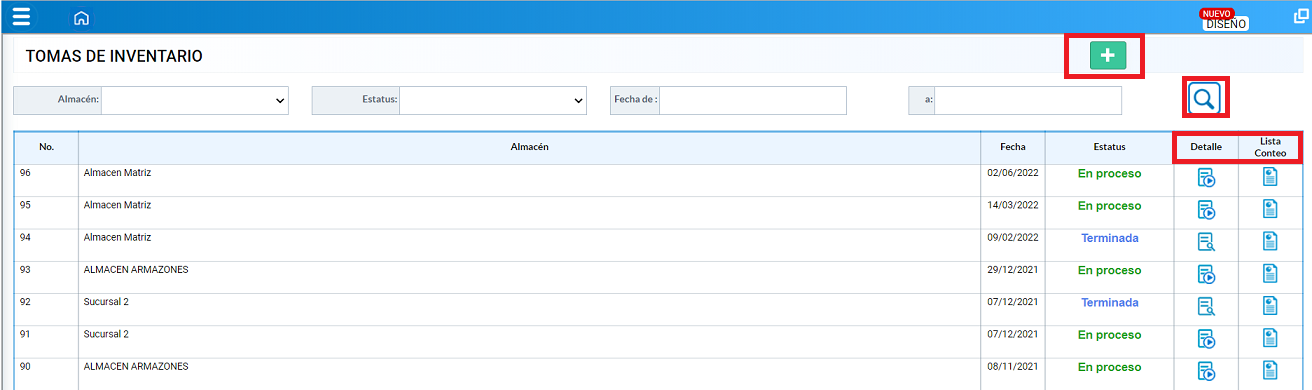Screen dimensions: 1312x390
Task: Open detail for inventory No. 91
Action: (x=1206, y=340)
